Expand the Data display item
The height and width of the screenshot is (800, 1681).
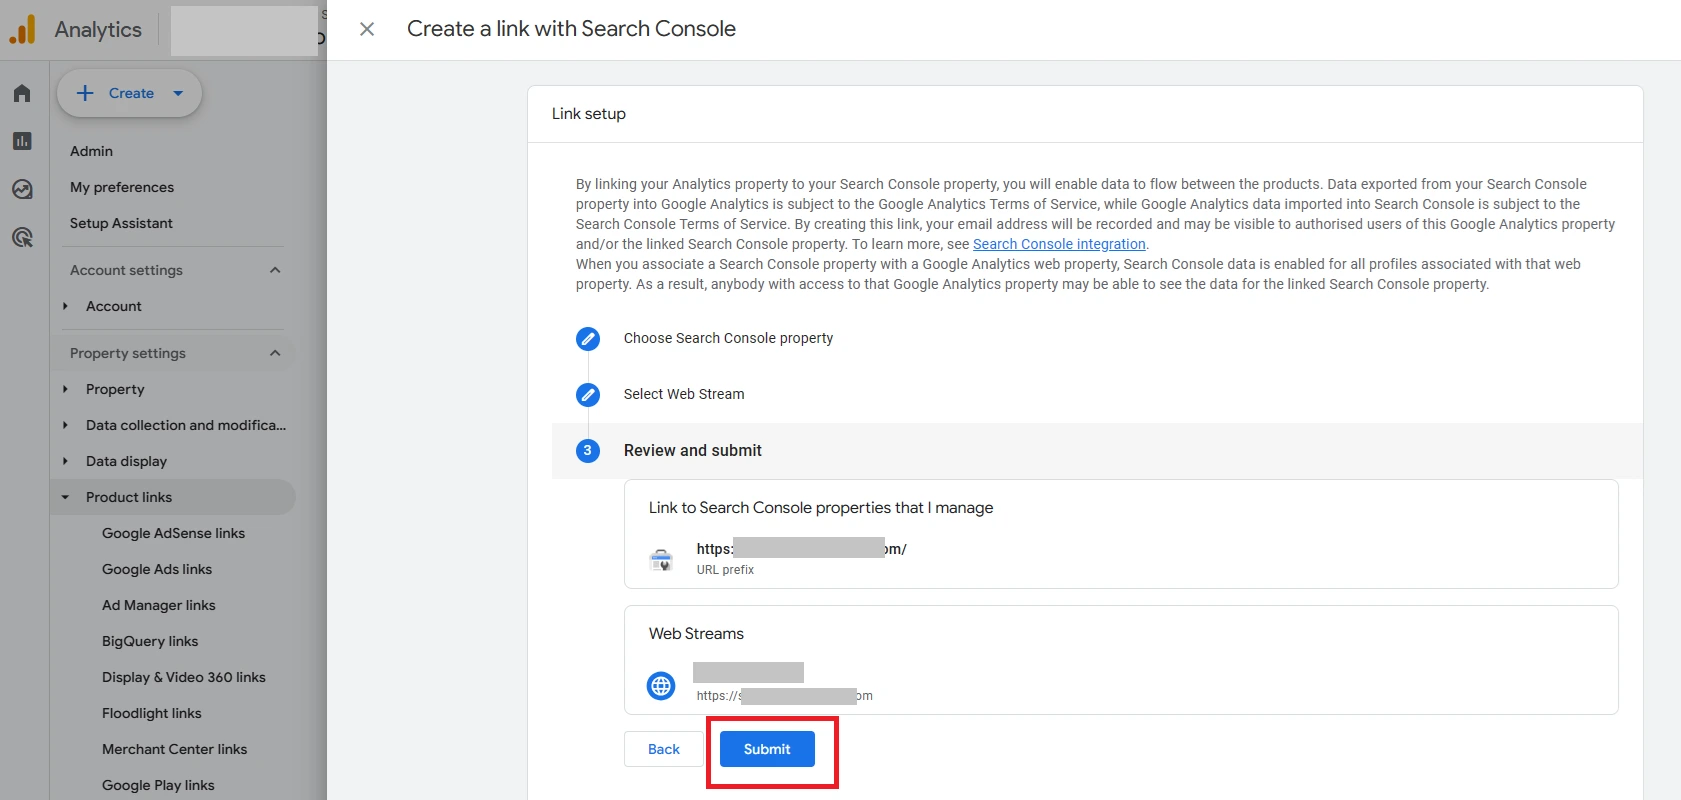click(x=65, y=461)
